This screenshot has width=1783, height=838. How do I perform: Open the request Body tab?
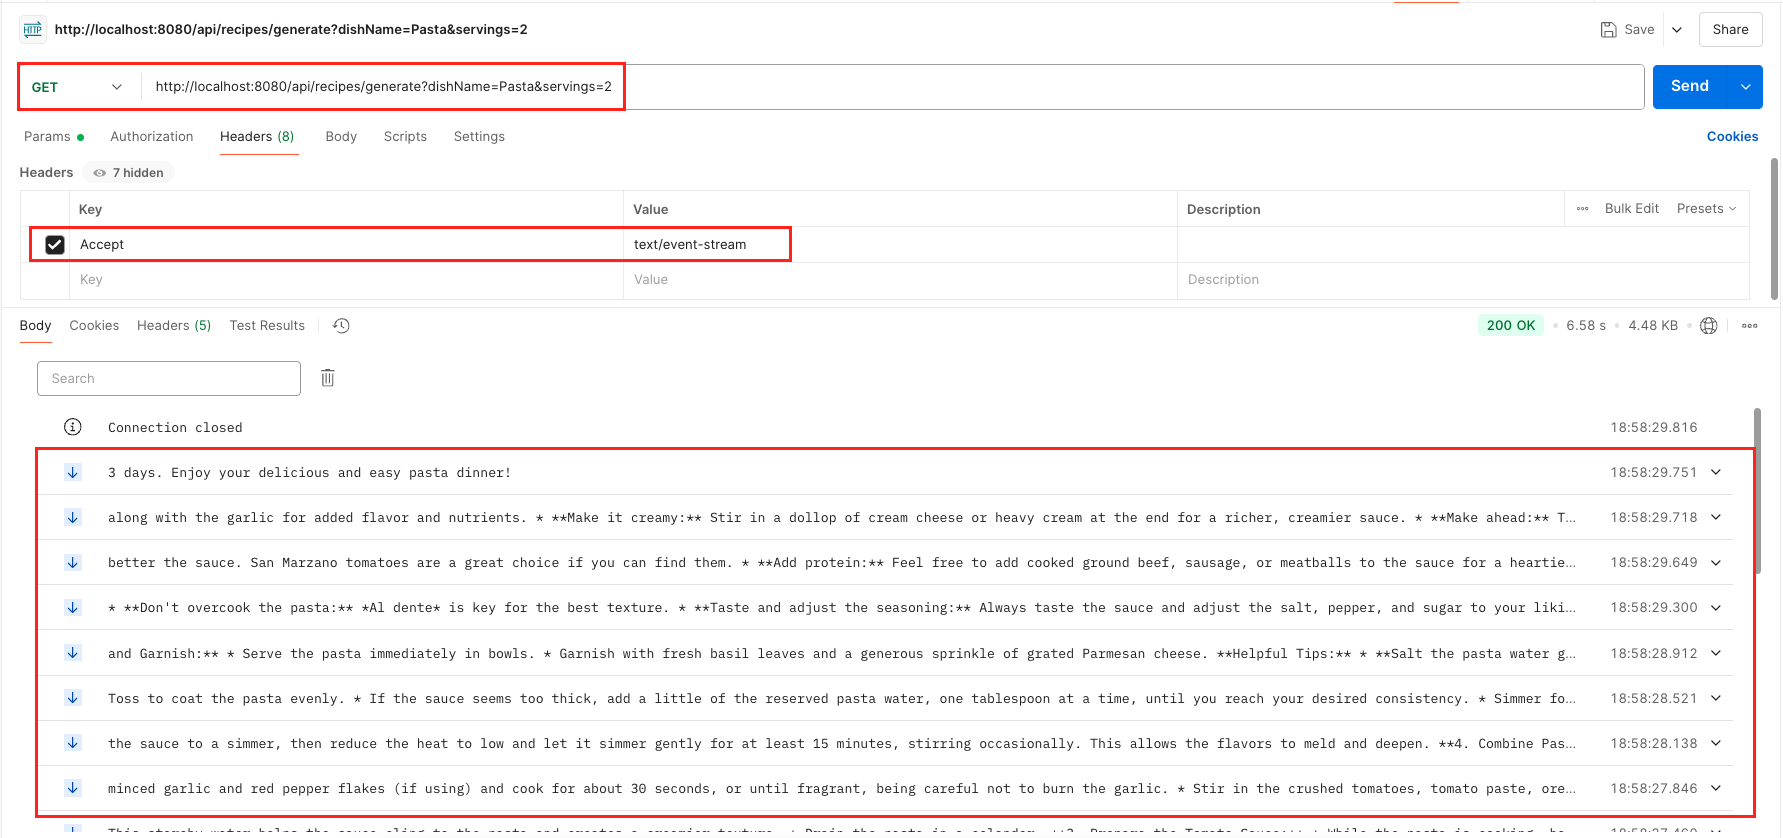pos(341,136)
